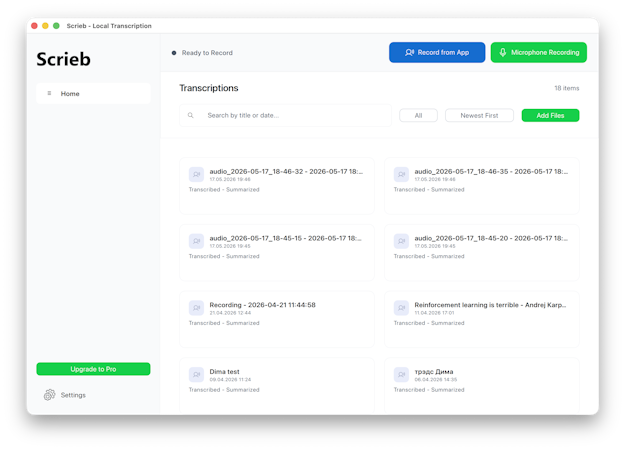This screenshot has width=625, height=450.
Task: Click the Settings gear icon
Action: (49, 395)
